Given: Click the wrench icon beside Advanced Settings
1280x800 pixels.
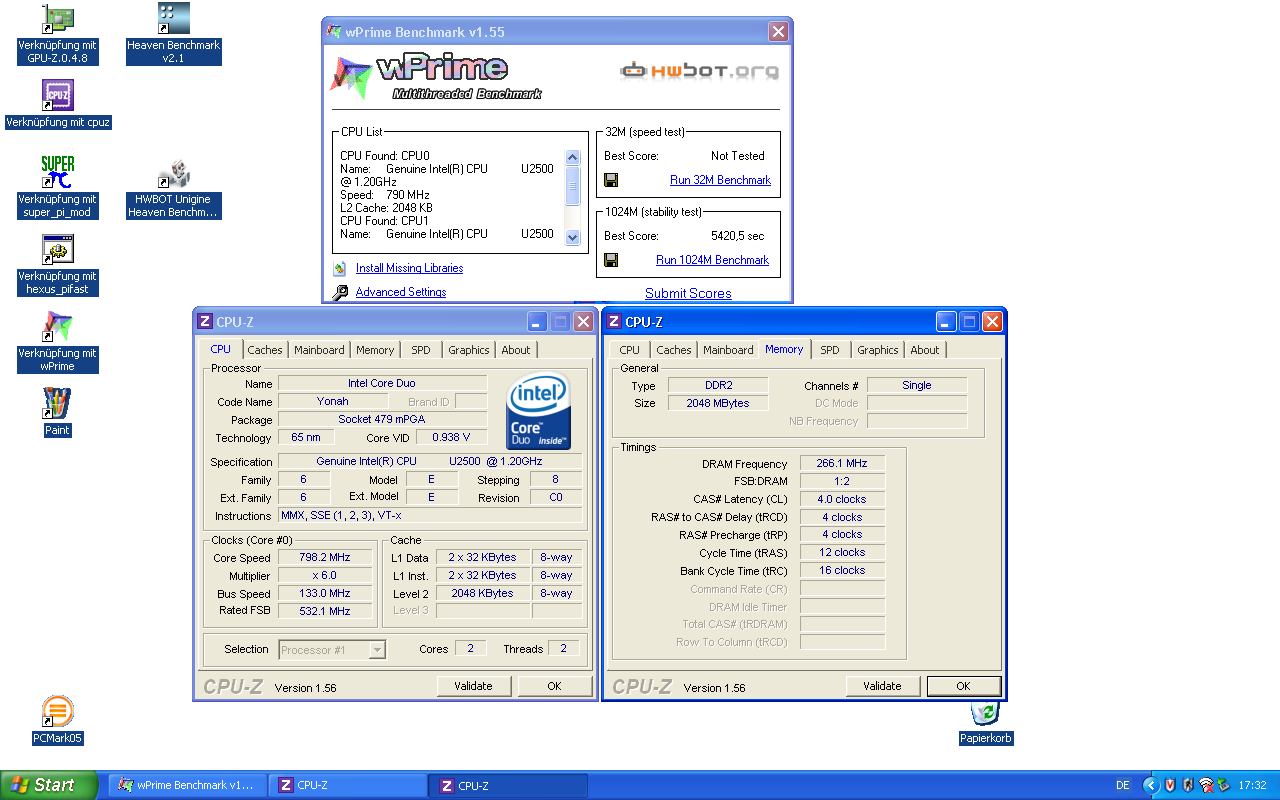Looking at the screenshot, I should (340, 292).
